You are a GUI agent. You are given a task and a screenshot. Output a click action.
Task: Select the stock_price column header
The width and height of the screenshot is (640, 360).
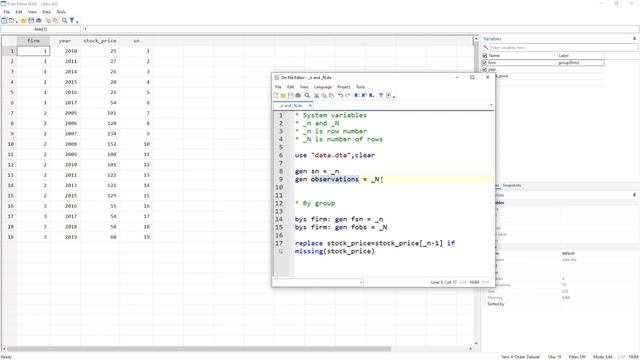point(100,41)
